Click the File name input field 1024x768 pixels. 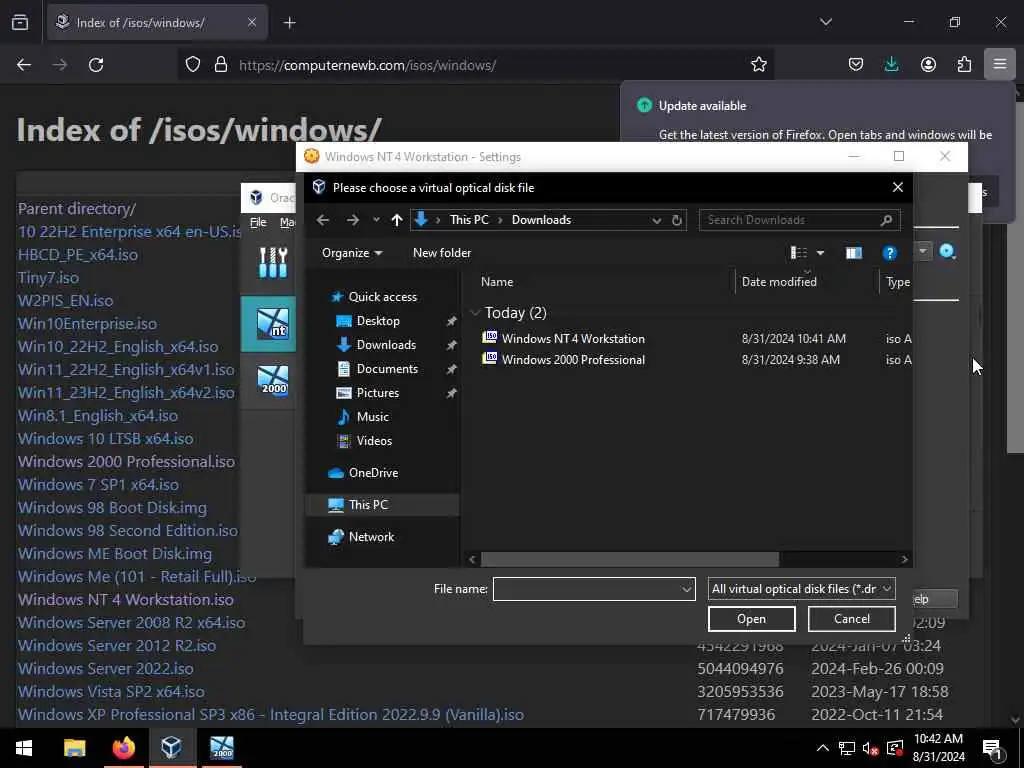click(x=588, y=589)
